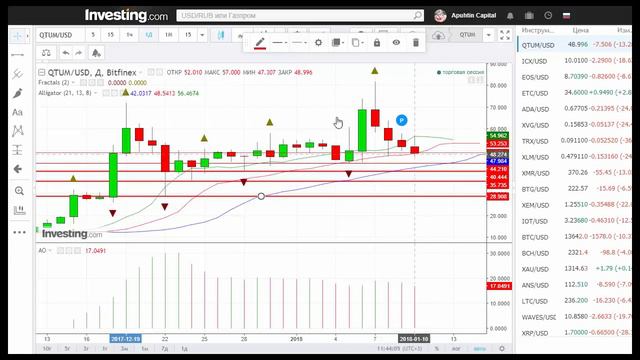Set the 7д date range

point(164,349)
